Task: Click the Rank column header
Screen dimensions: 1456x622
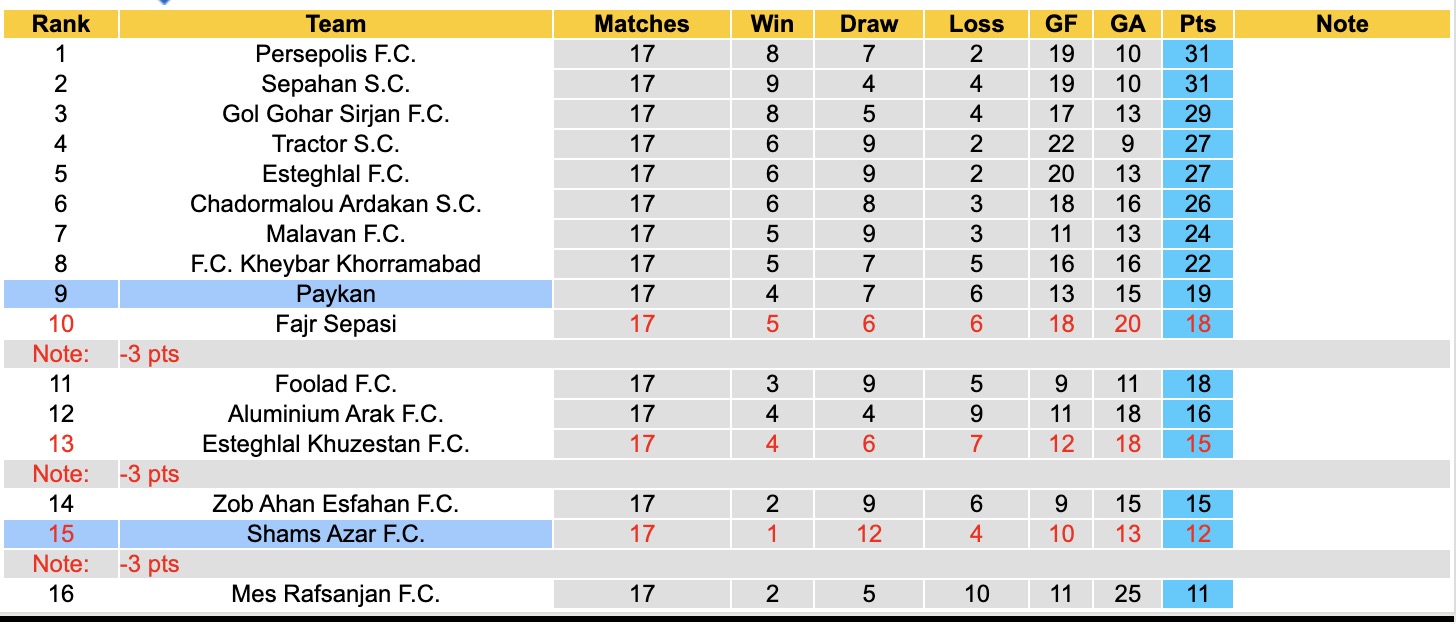Action: pos(61,24)
